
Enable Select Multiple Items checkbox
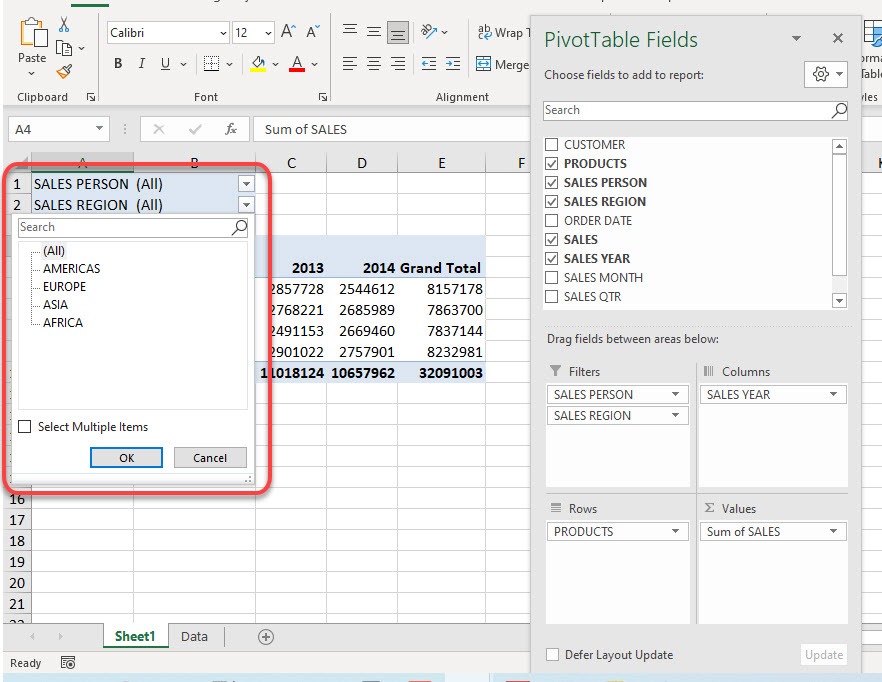(25, 427)
